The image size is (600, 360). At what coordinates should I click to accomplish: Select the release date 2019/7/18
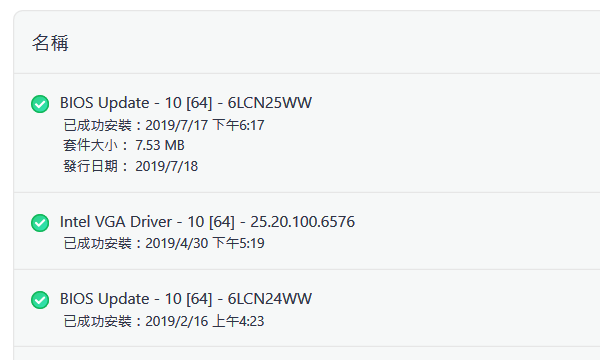point(166,166)
